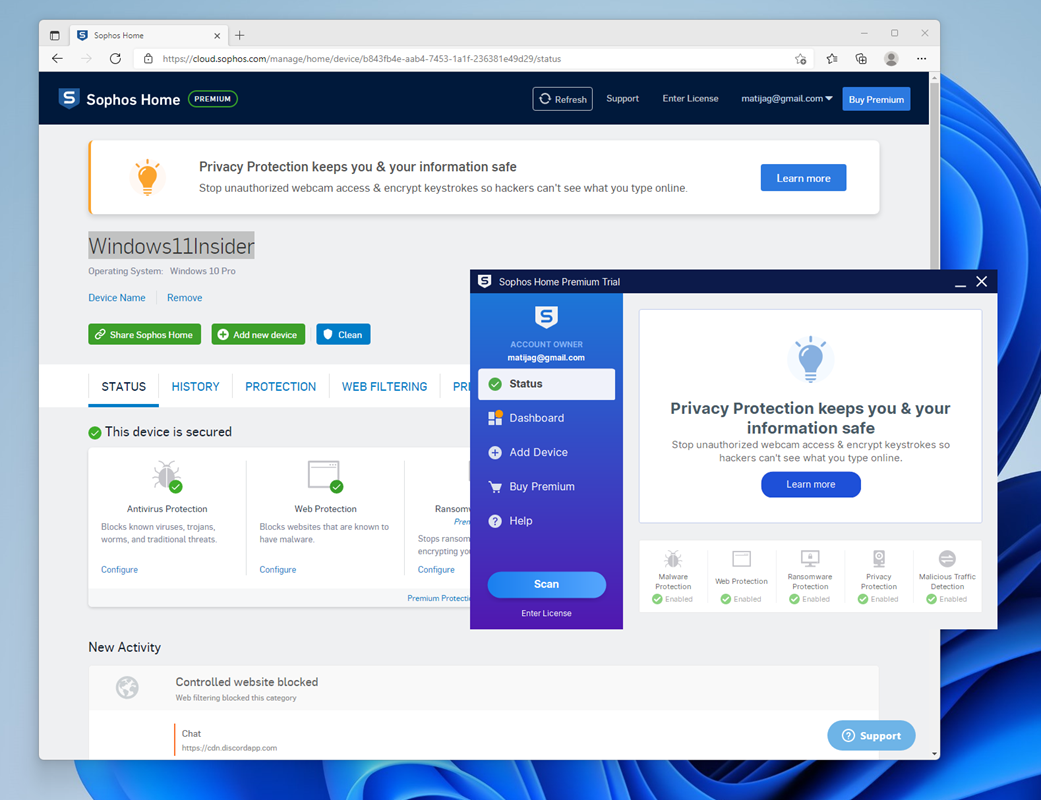Click Learn more in the Sophos app
Screen dimensions: 1041x800
point(811,485)
